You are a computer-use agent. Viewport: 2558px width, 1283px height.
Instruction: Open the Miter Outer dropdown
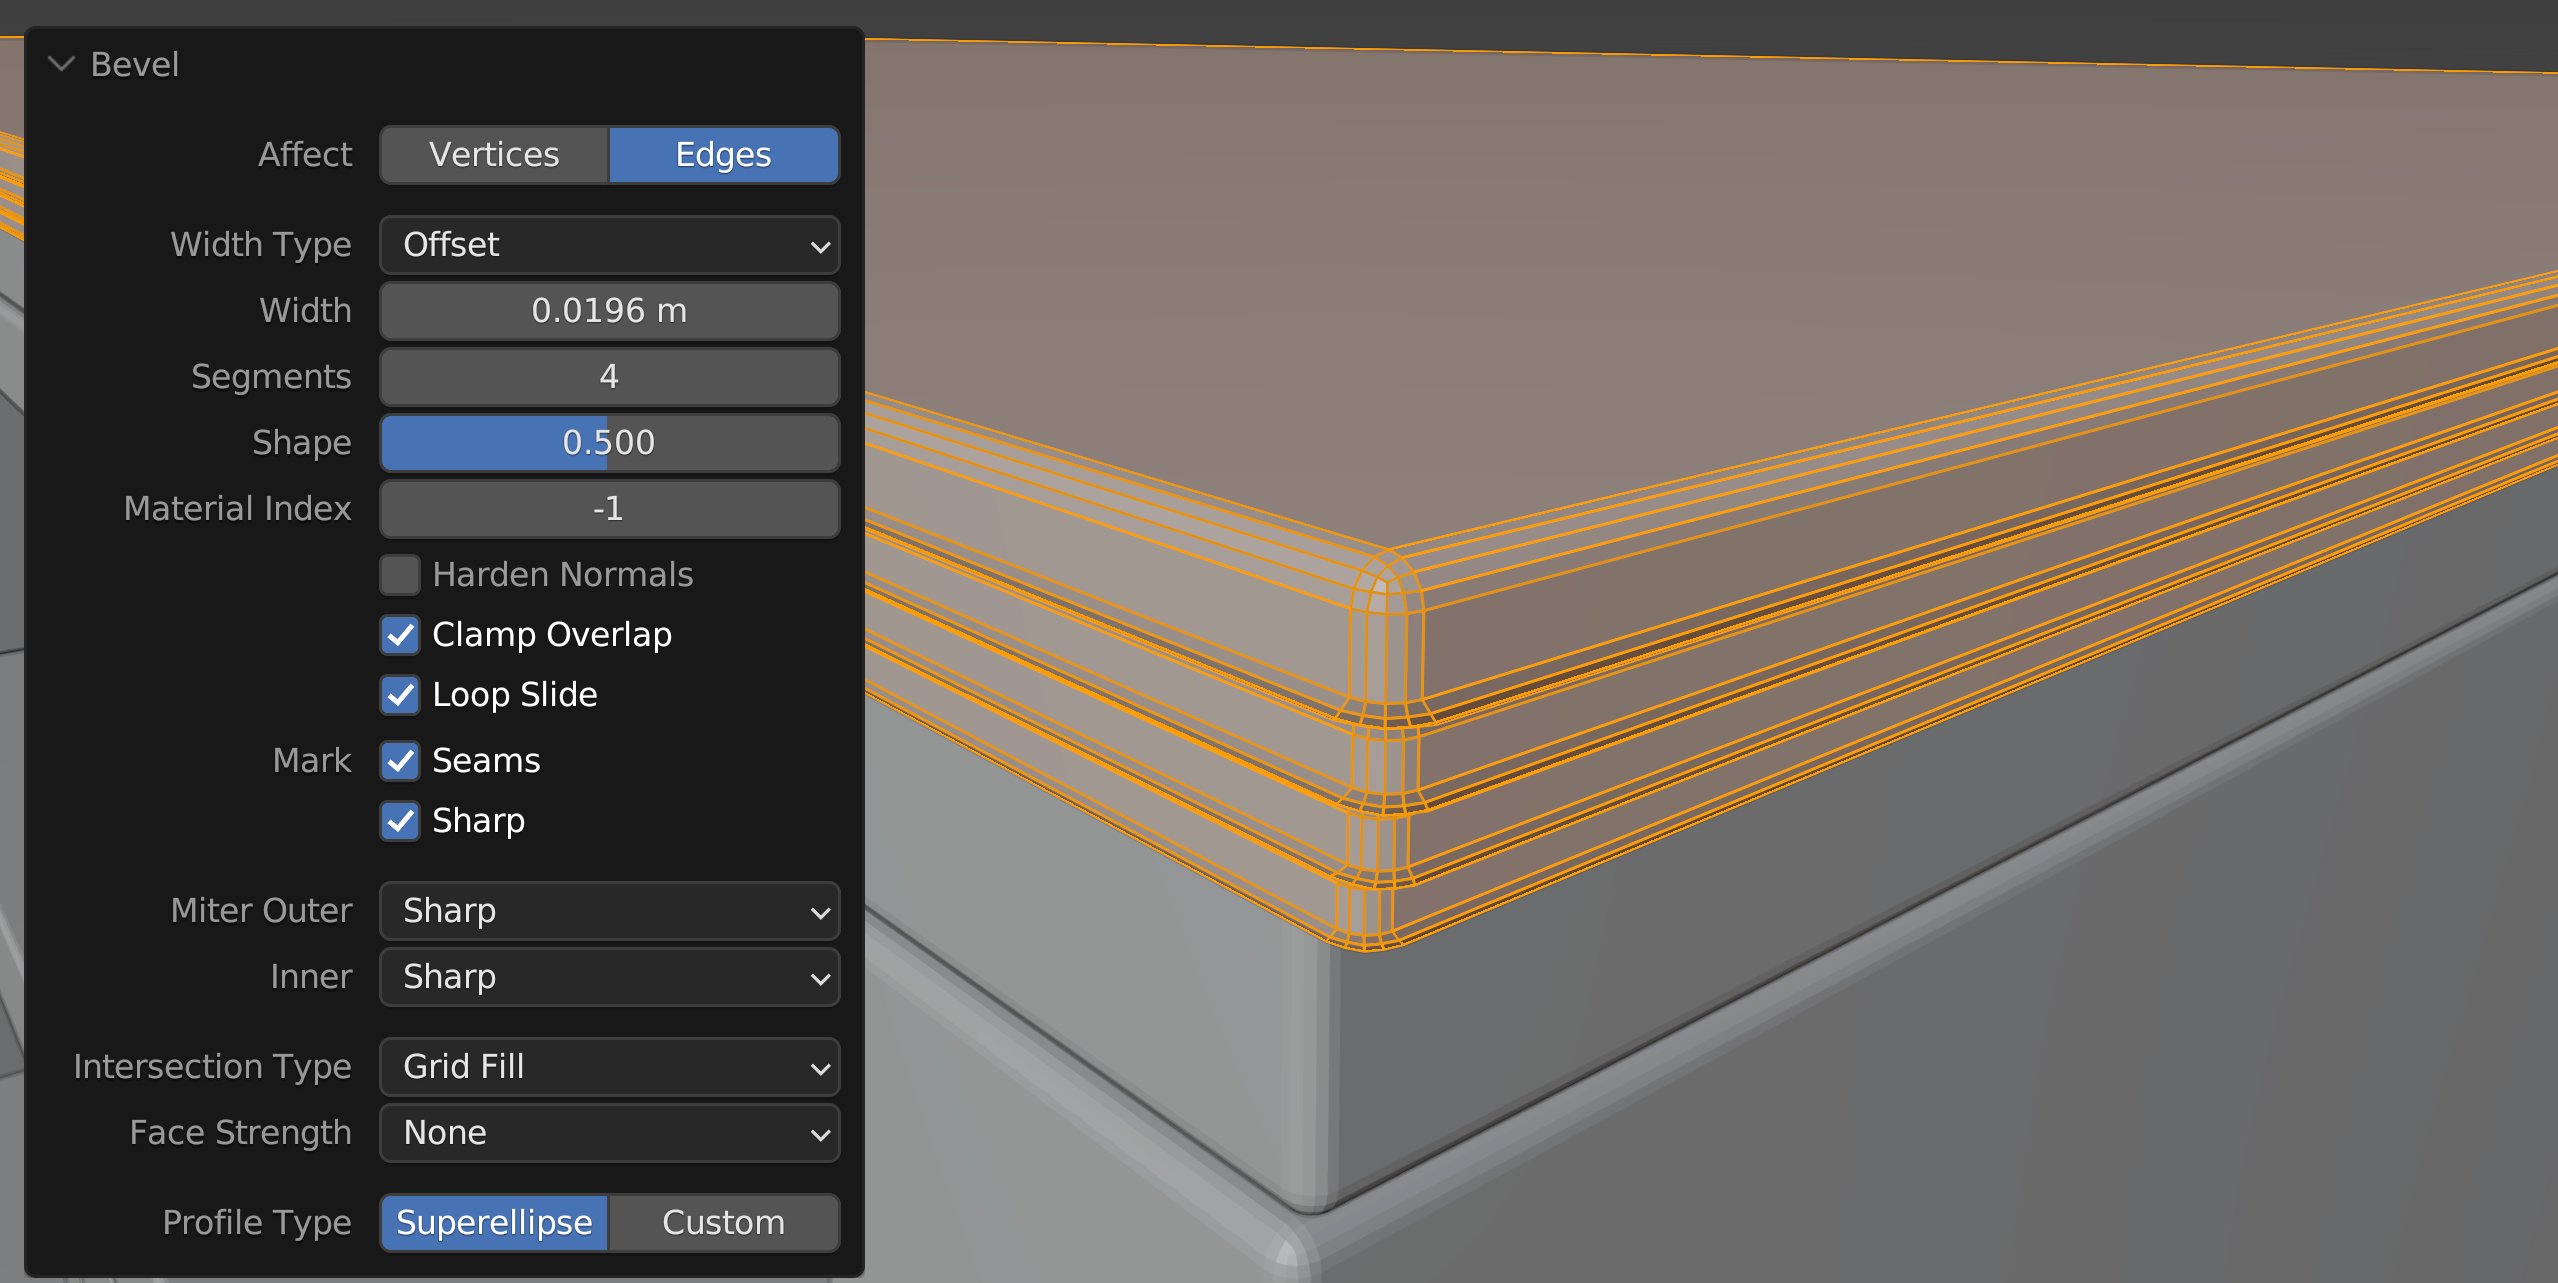(x=609, y=911)
